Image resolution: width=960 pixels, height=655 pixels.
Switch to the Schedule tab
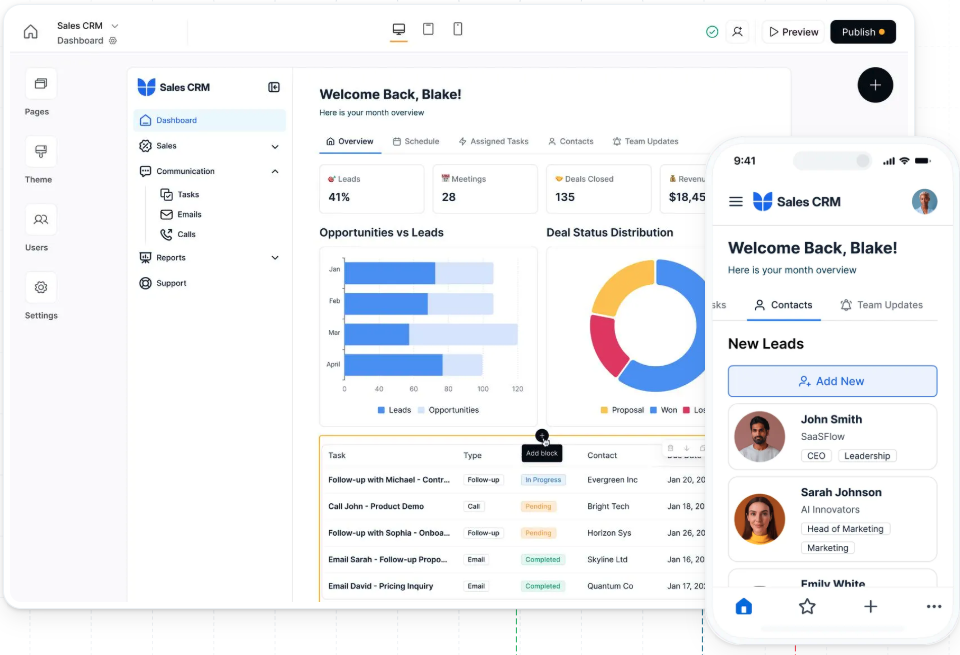point(416,141)
